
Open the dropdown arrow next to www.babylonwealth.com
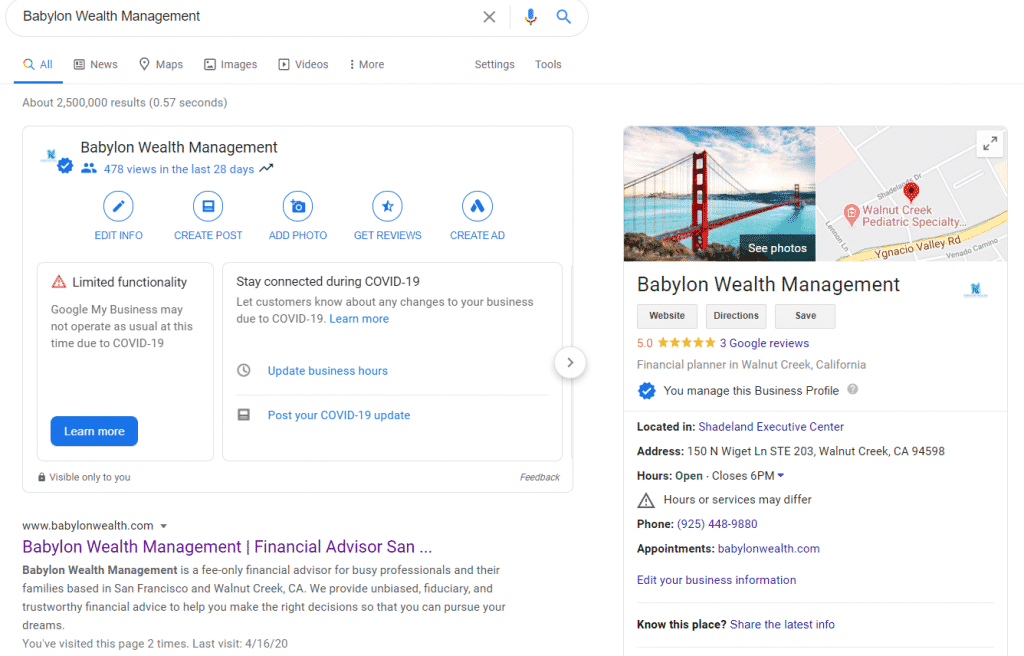(x=164, y=526)
